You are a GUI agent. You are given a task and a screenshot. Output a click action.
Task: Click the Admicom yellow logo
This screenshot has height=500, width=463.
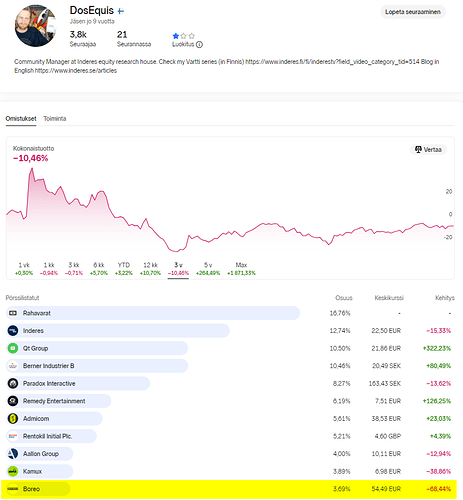coord(13,419)
